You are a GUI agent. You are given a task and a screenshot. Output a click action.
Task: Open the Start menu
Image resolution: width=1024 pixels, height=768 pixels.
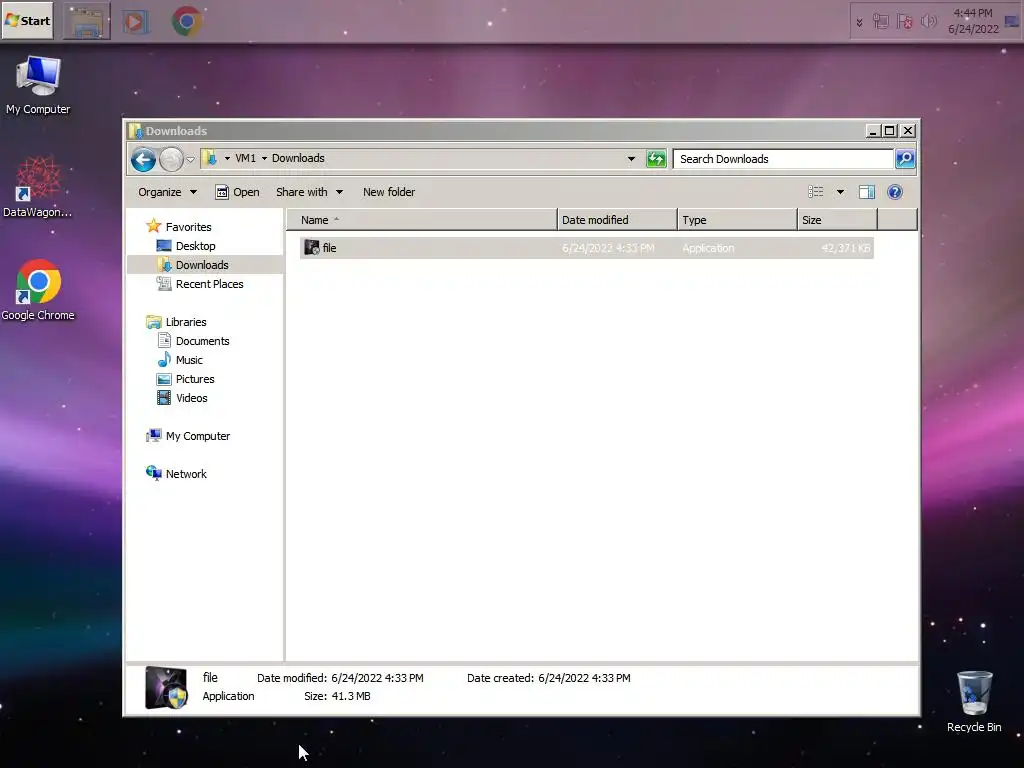point(27,21)
